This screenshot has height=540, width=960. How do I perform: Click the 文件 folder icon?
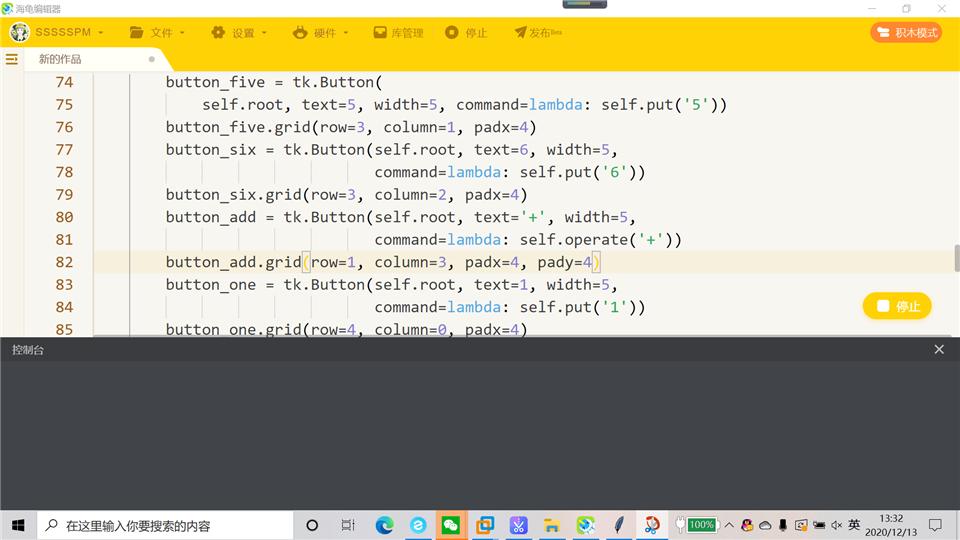pos(136,32)
